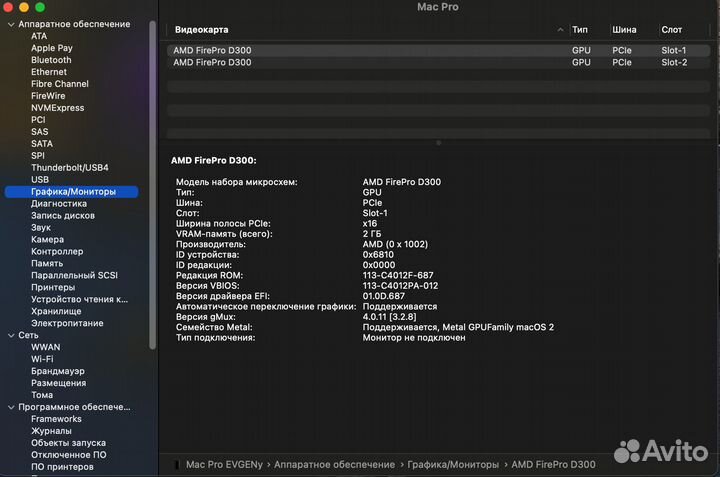
Task: Select Графика/Мониторы in the sidebar
Action: [x=72, y=191]
